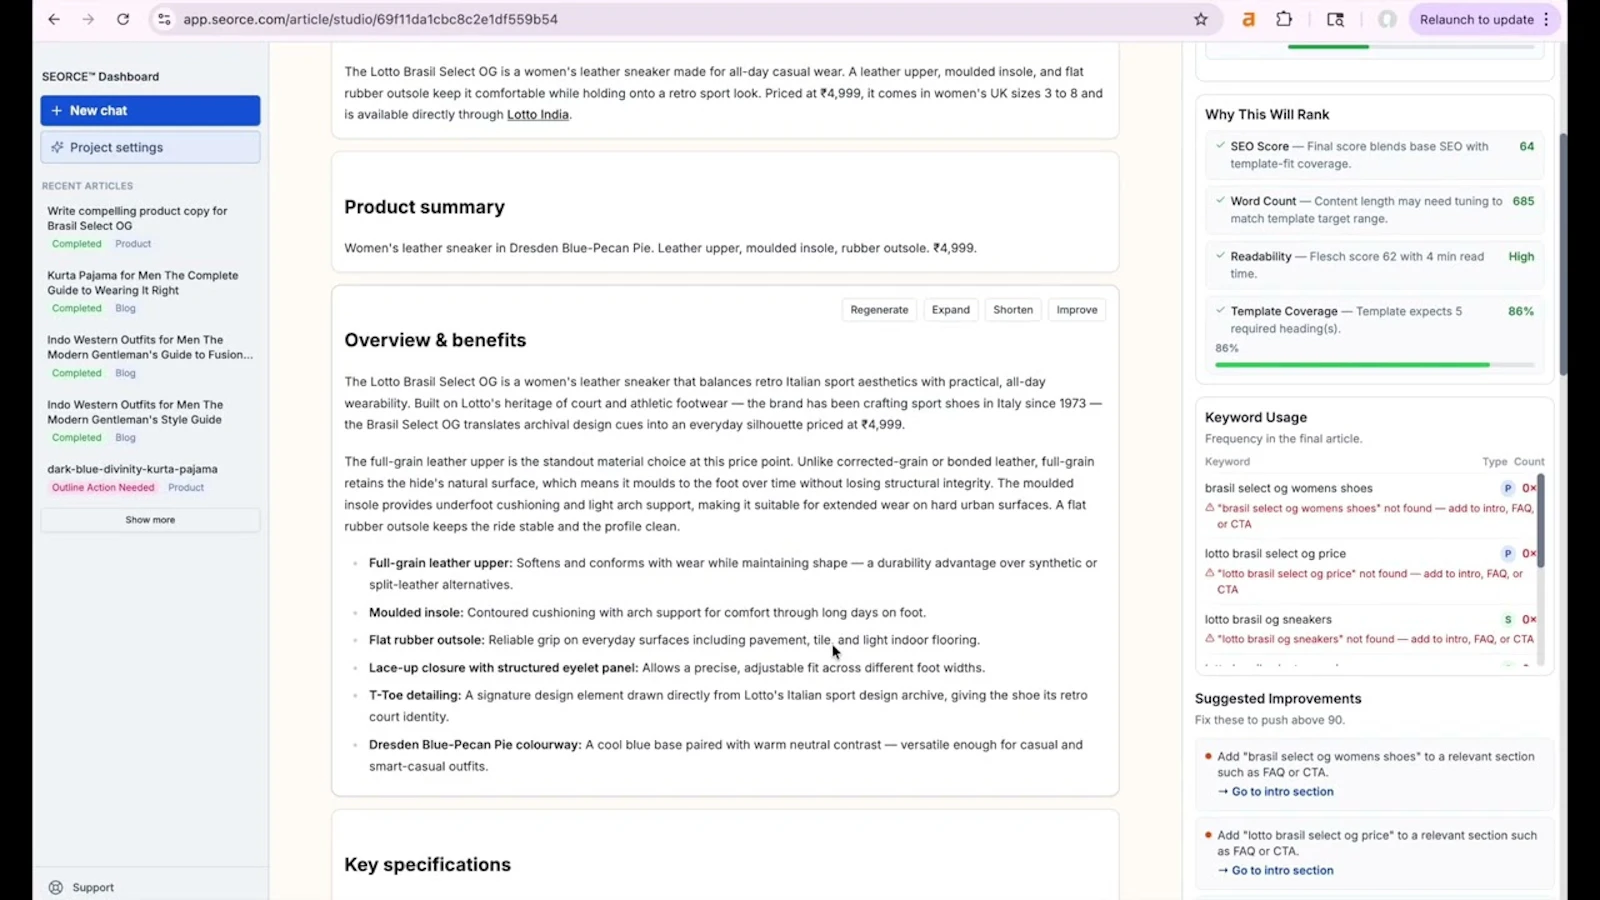Viewport: 1600px width, 900px height.
Task: Open the Extensions puzzle menu
Action: (x=1284, y=19)
